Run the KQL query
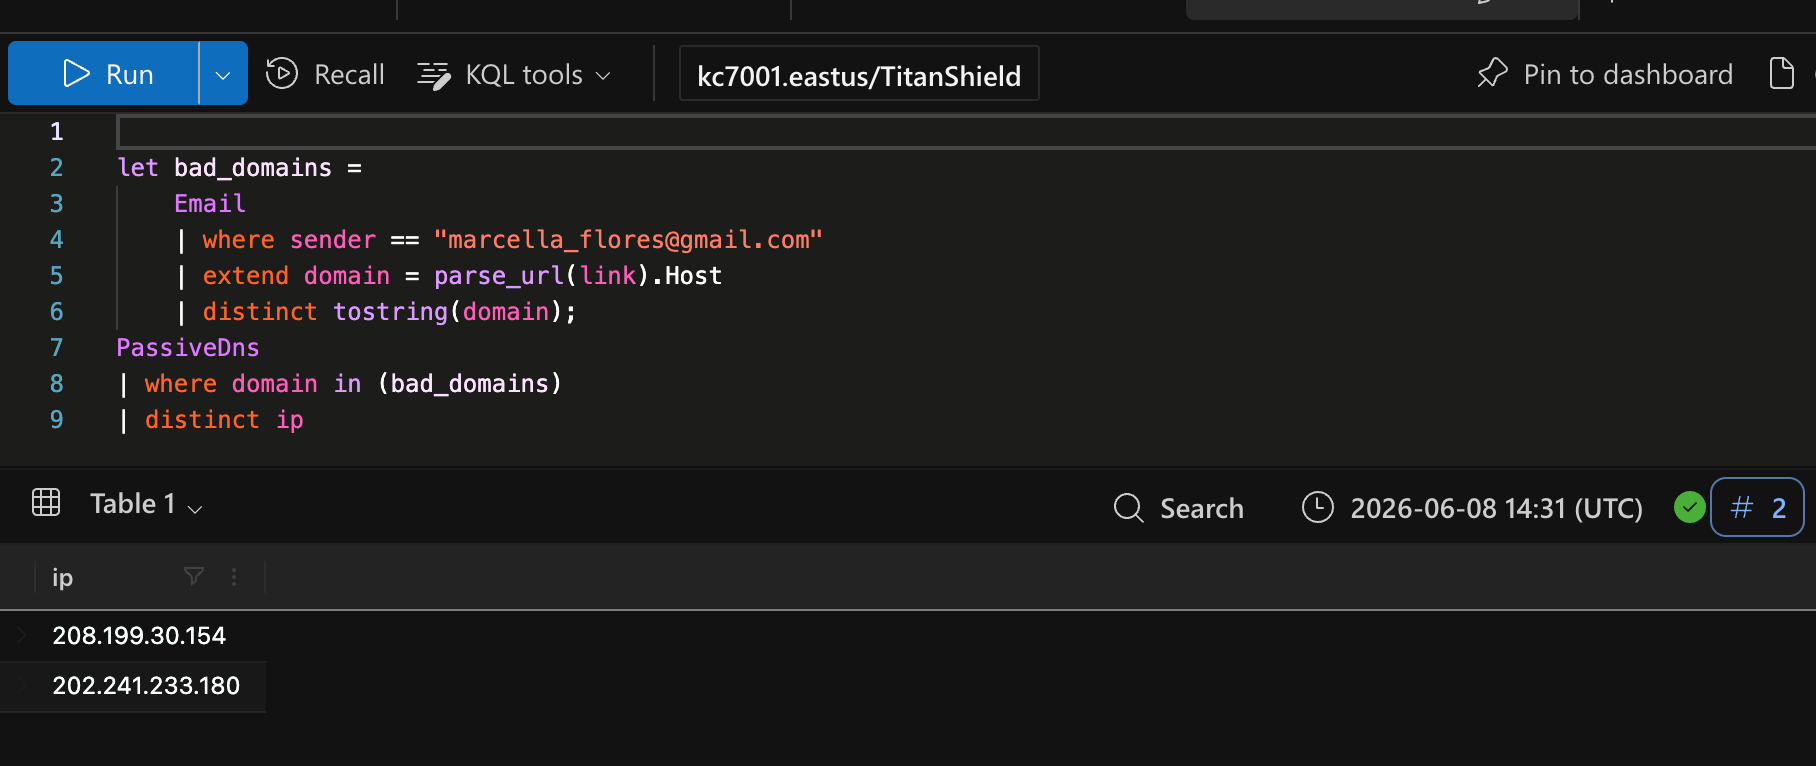Image resolution: width=1816 pixels, height=766 pixels. coord(104,74)
